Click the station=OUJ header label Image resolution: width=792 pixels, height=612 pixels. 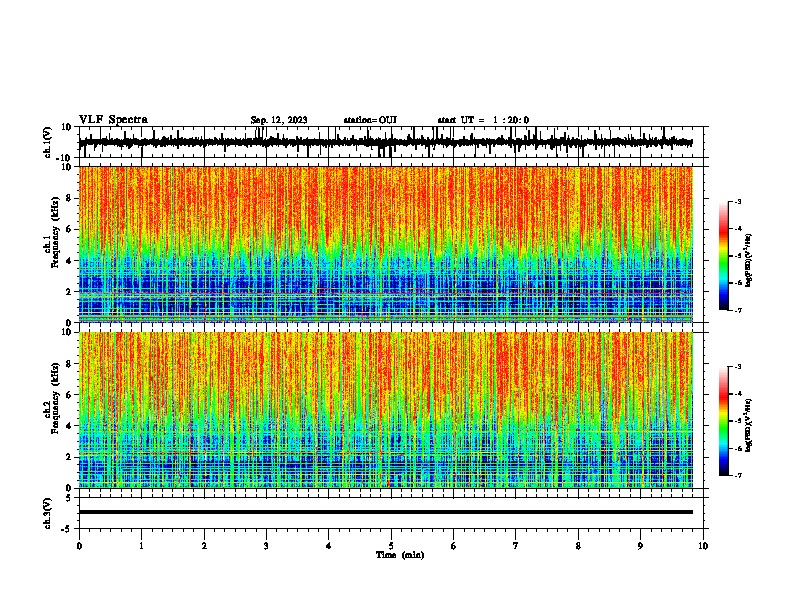click(x=370, y=120)
